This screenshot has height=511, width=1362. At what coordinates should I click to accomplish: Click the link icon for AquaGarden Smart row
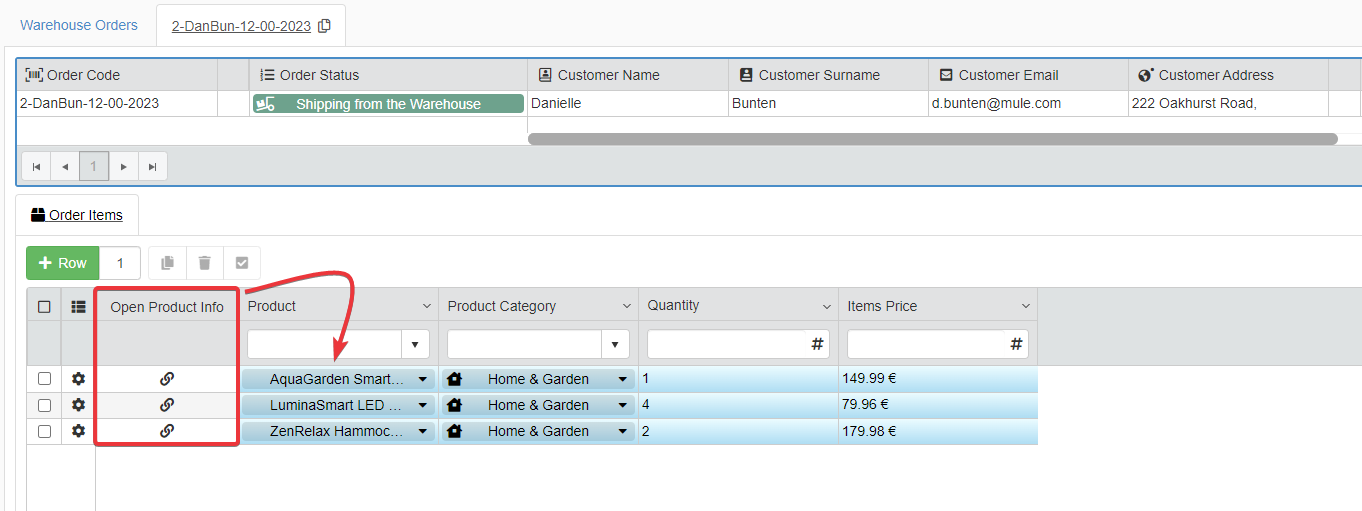(x=167, y=379)
